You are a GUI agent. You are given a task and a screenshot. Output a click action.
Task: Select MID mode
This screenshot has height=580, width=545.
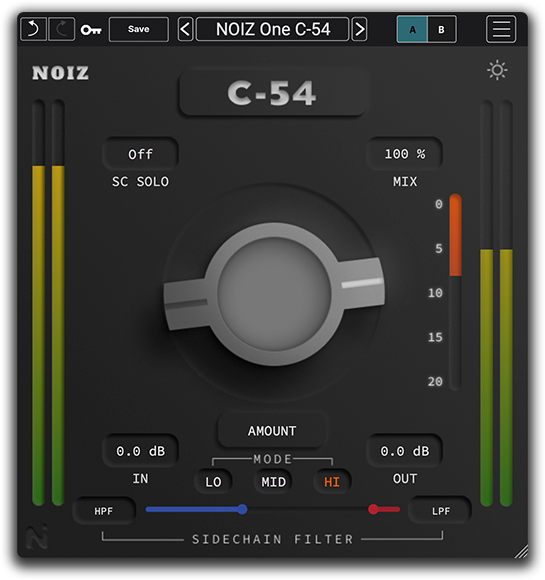point(273,482)
